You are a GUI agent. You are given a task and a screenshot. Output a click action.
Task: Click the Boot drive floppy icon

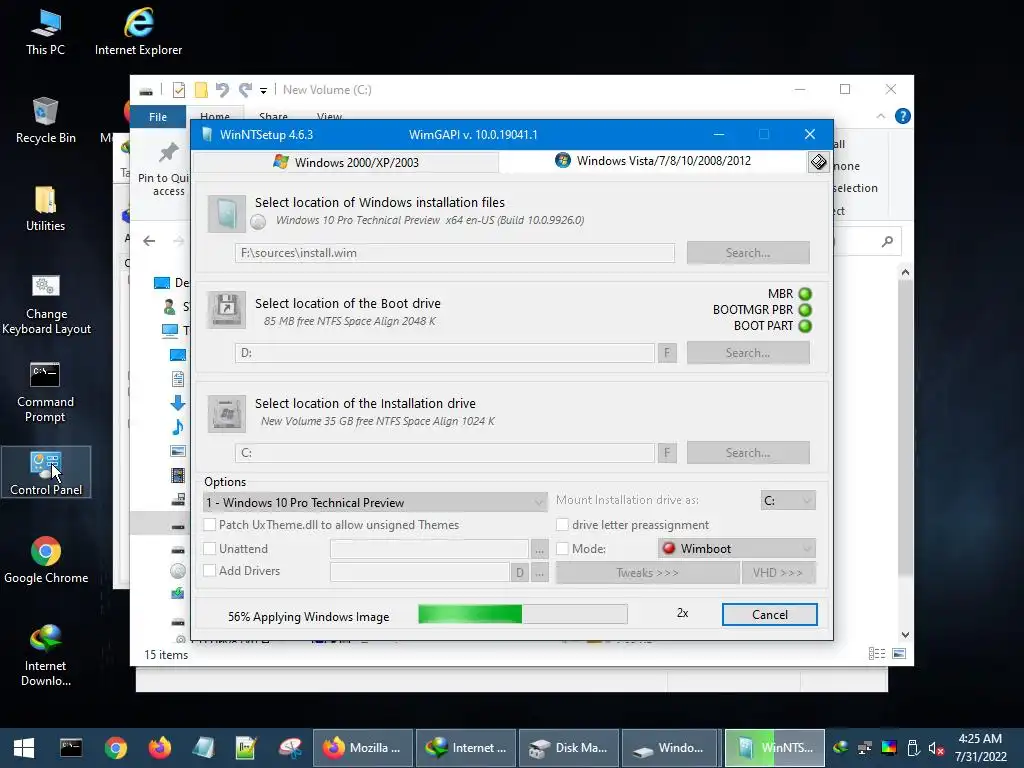[x=227, y=310]
